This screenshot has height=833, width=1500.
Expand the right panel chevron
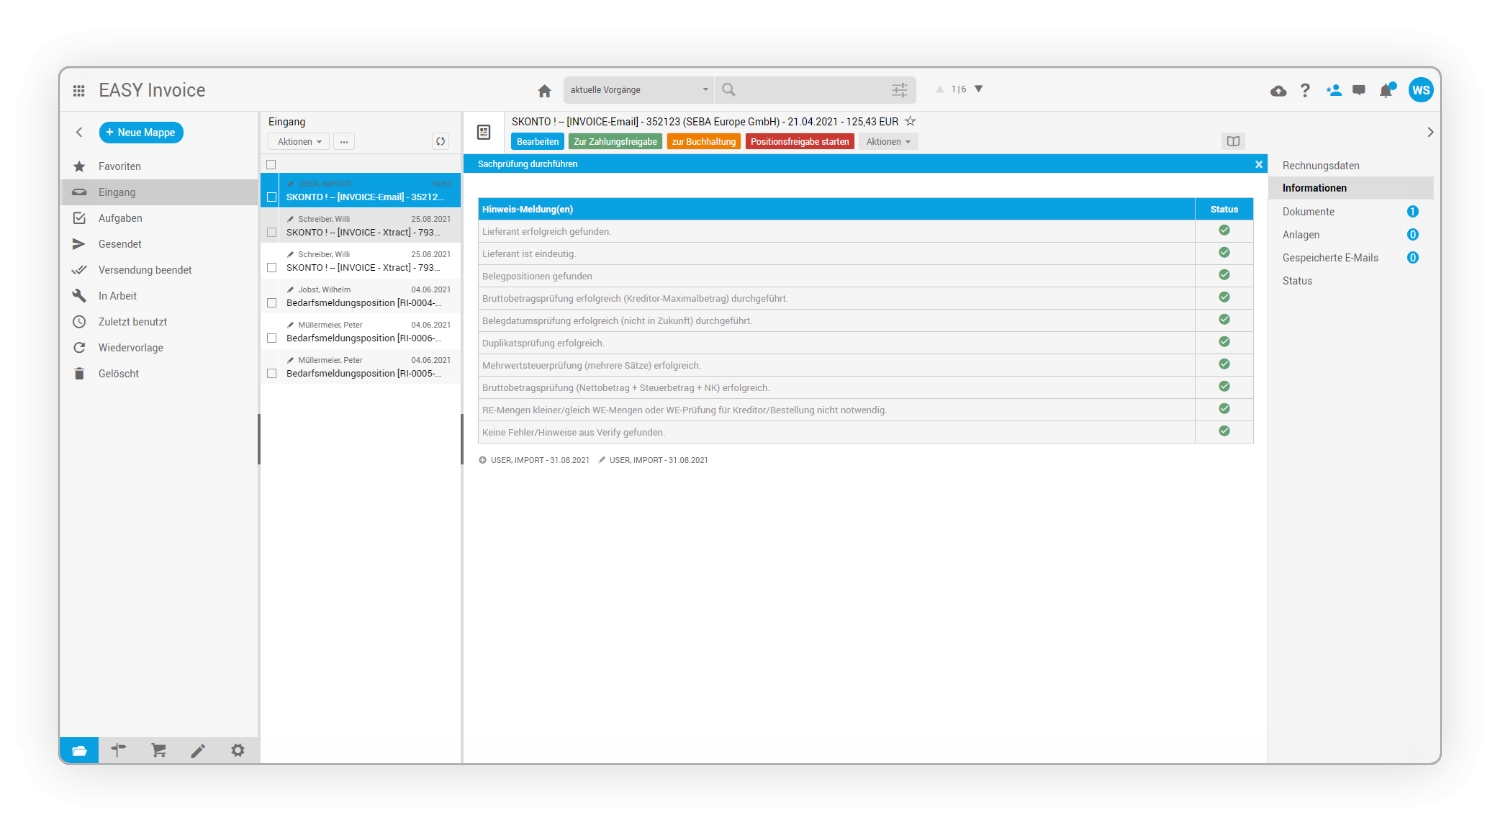pos(1430,132)
